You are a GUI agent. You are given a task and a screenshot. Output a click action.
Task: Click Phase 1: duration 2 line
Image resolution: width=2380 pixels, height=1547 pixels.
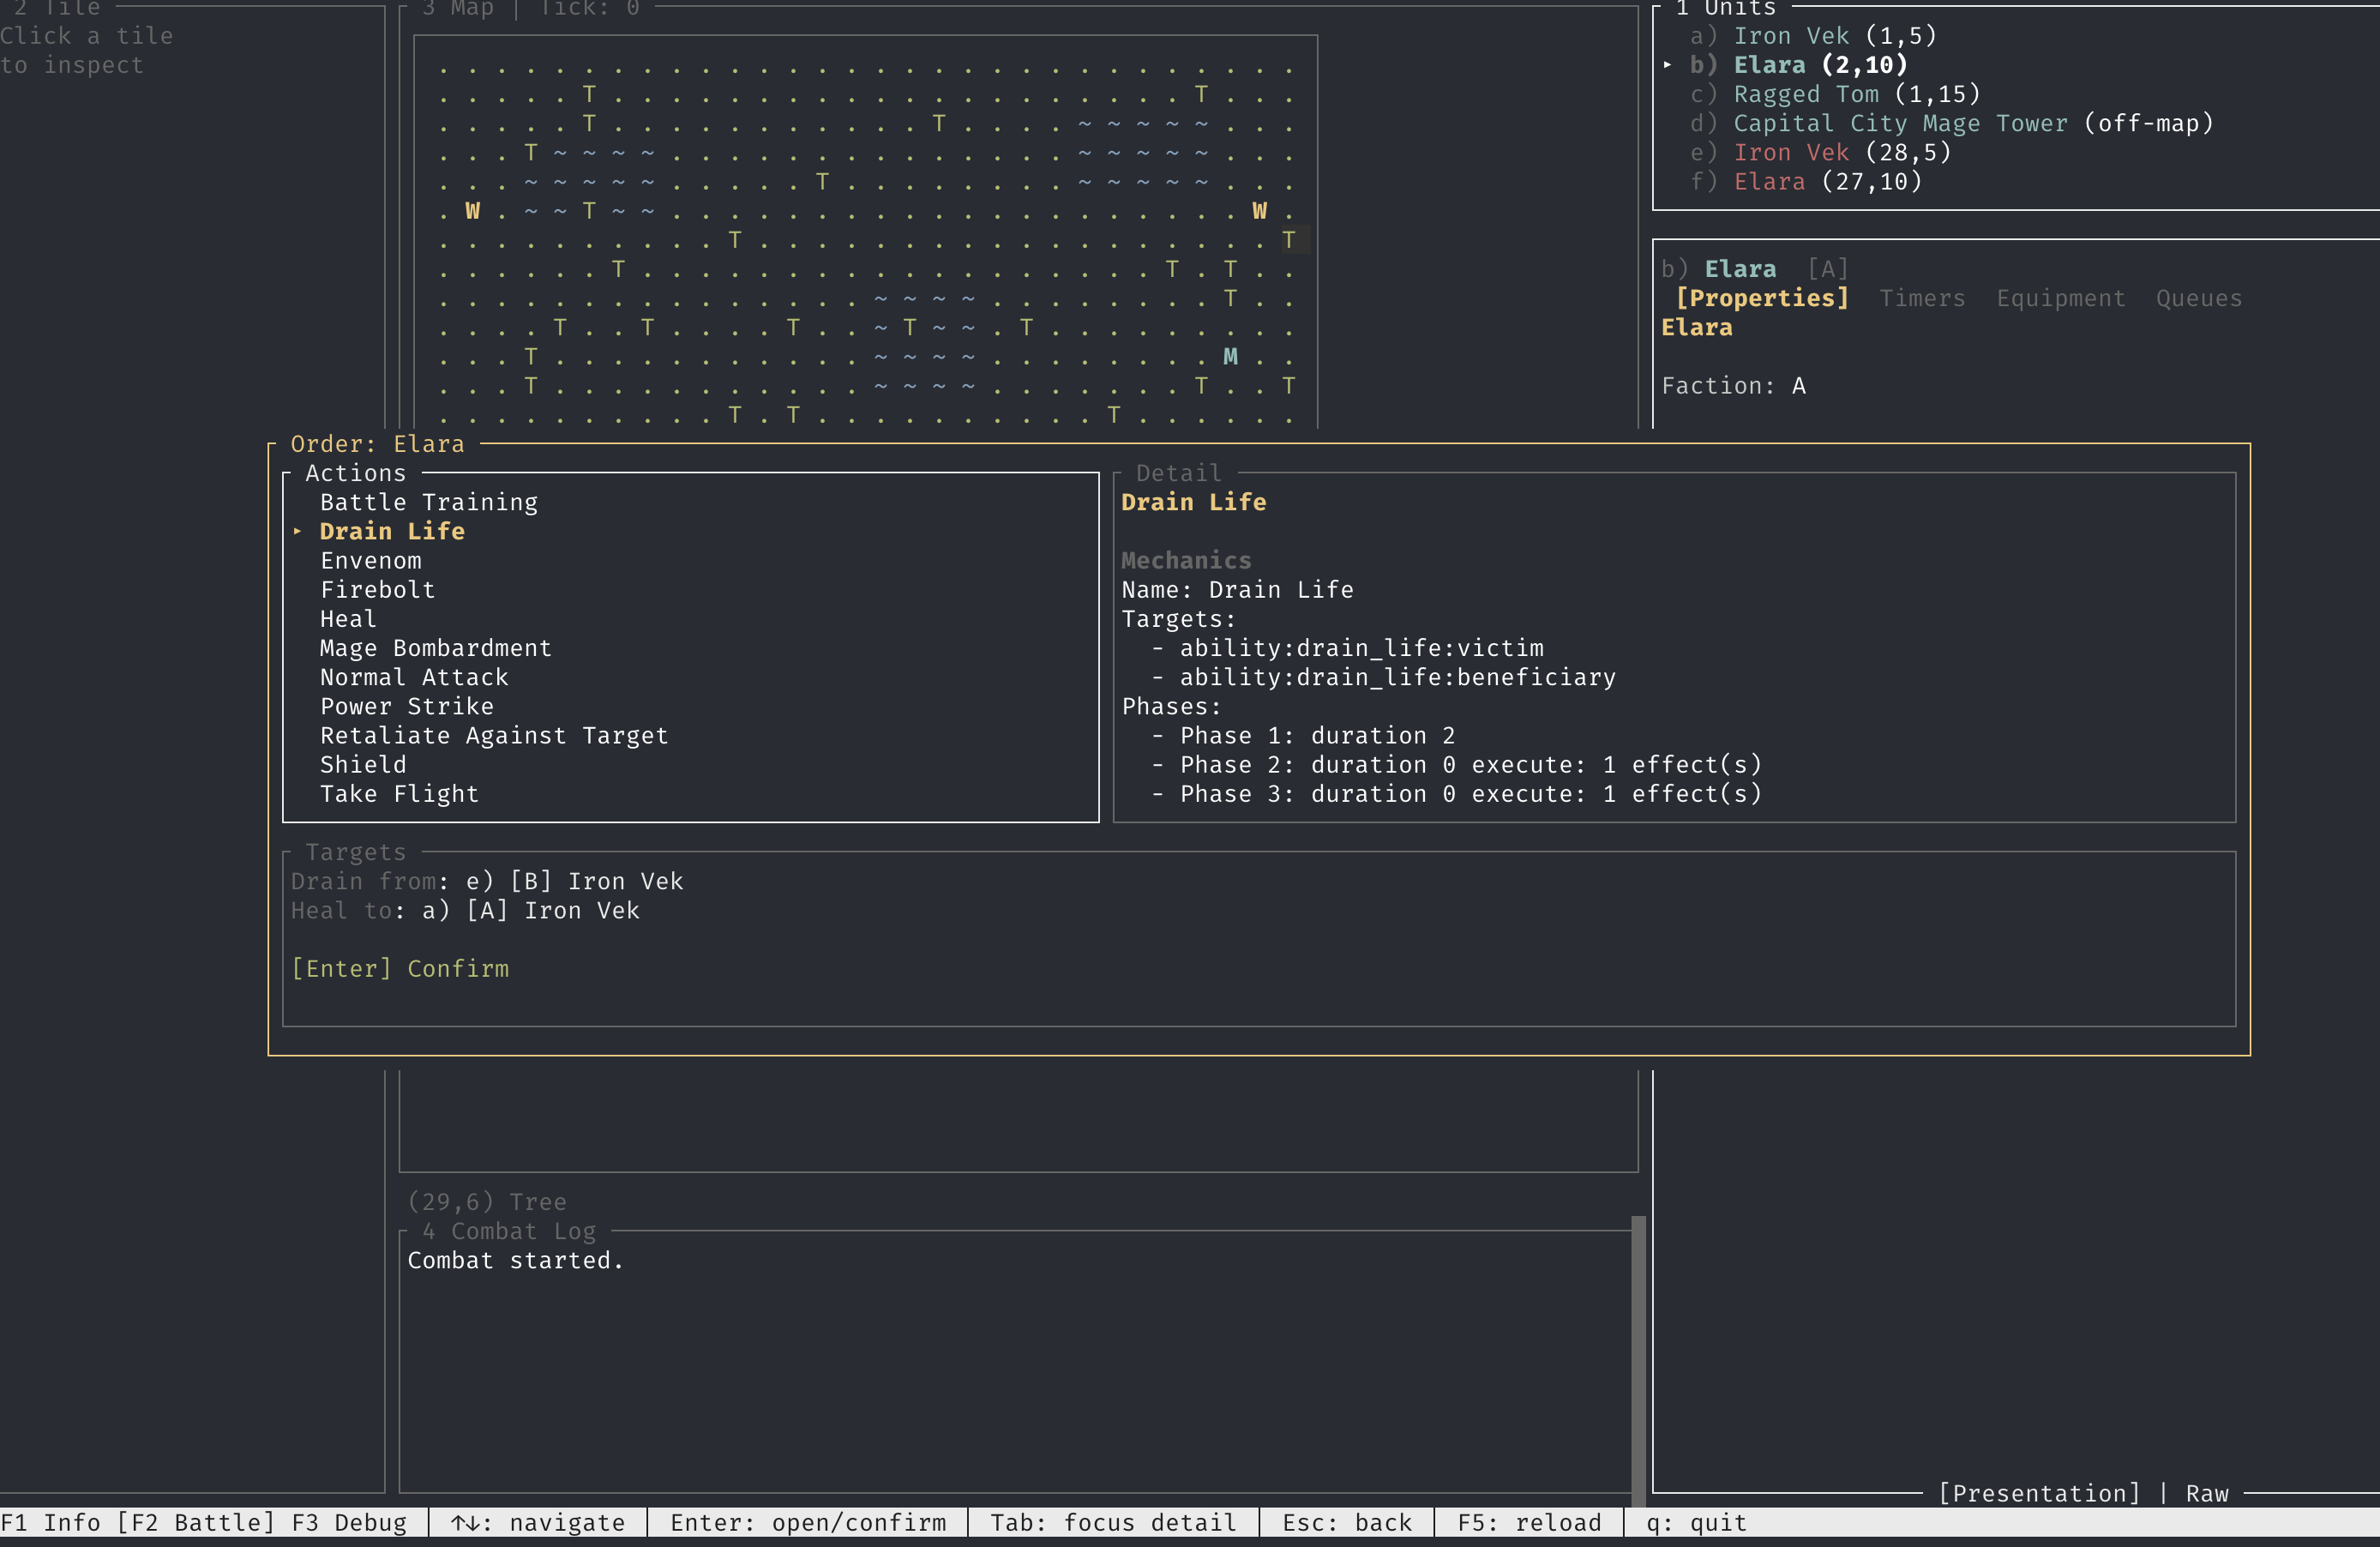1303,735
